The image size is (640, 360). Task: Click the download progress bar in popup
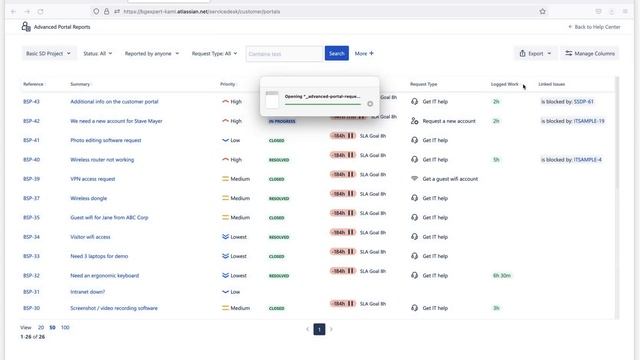323,104
